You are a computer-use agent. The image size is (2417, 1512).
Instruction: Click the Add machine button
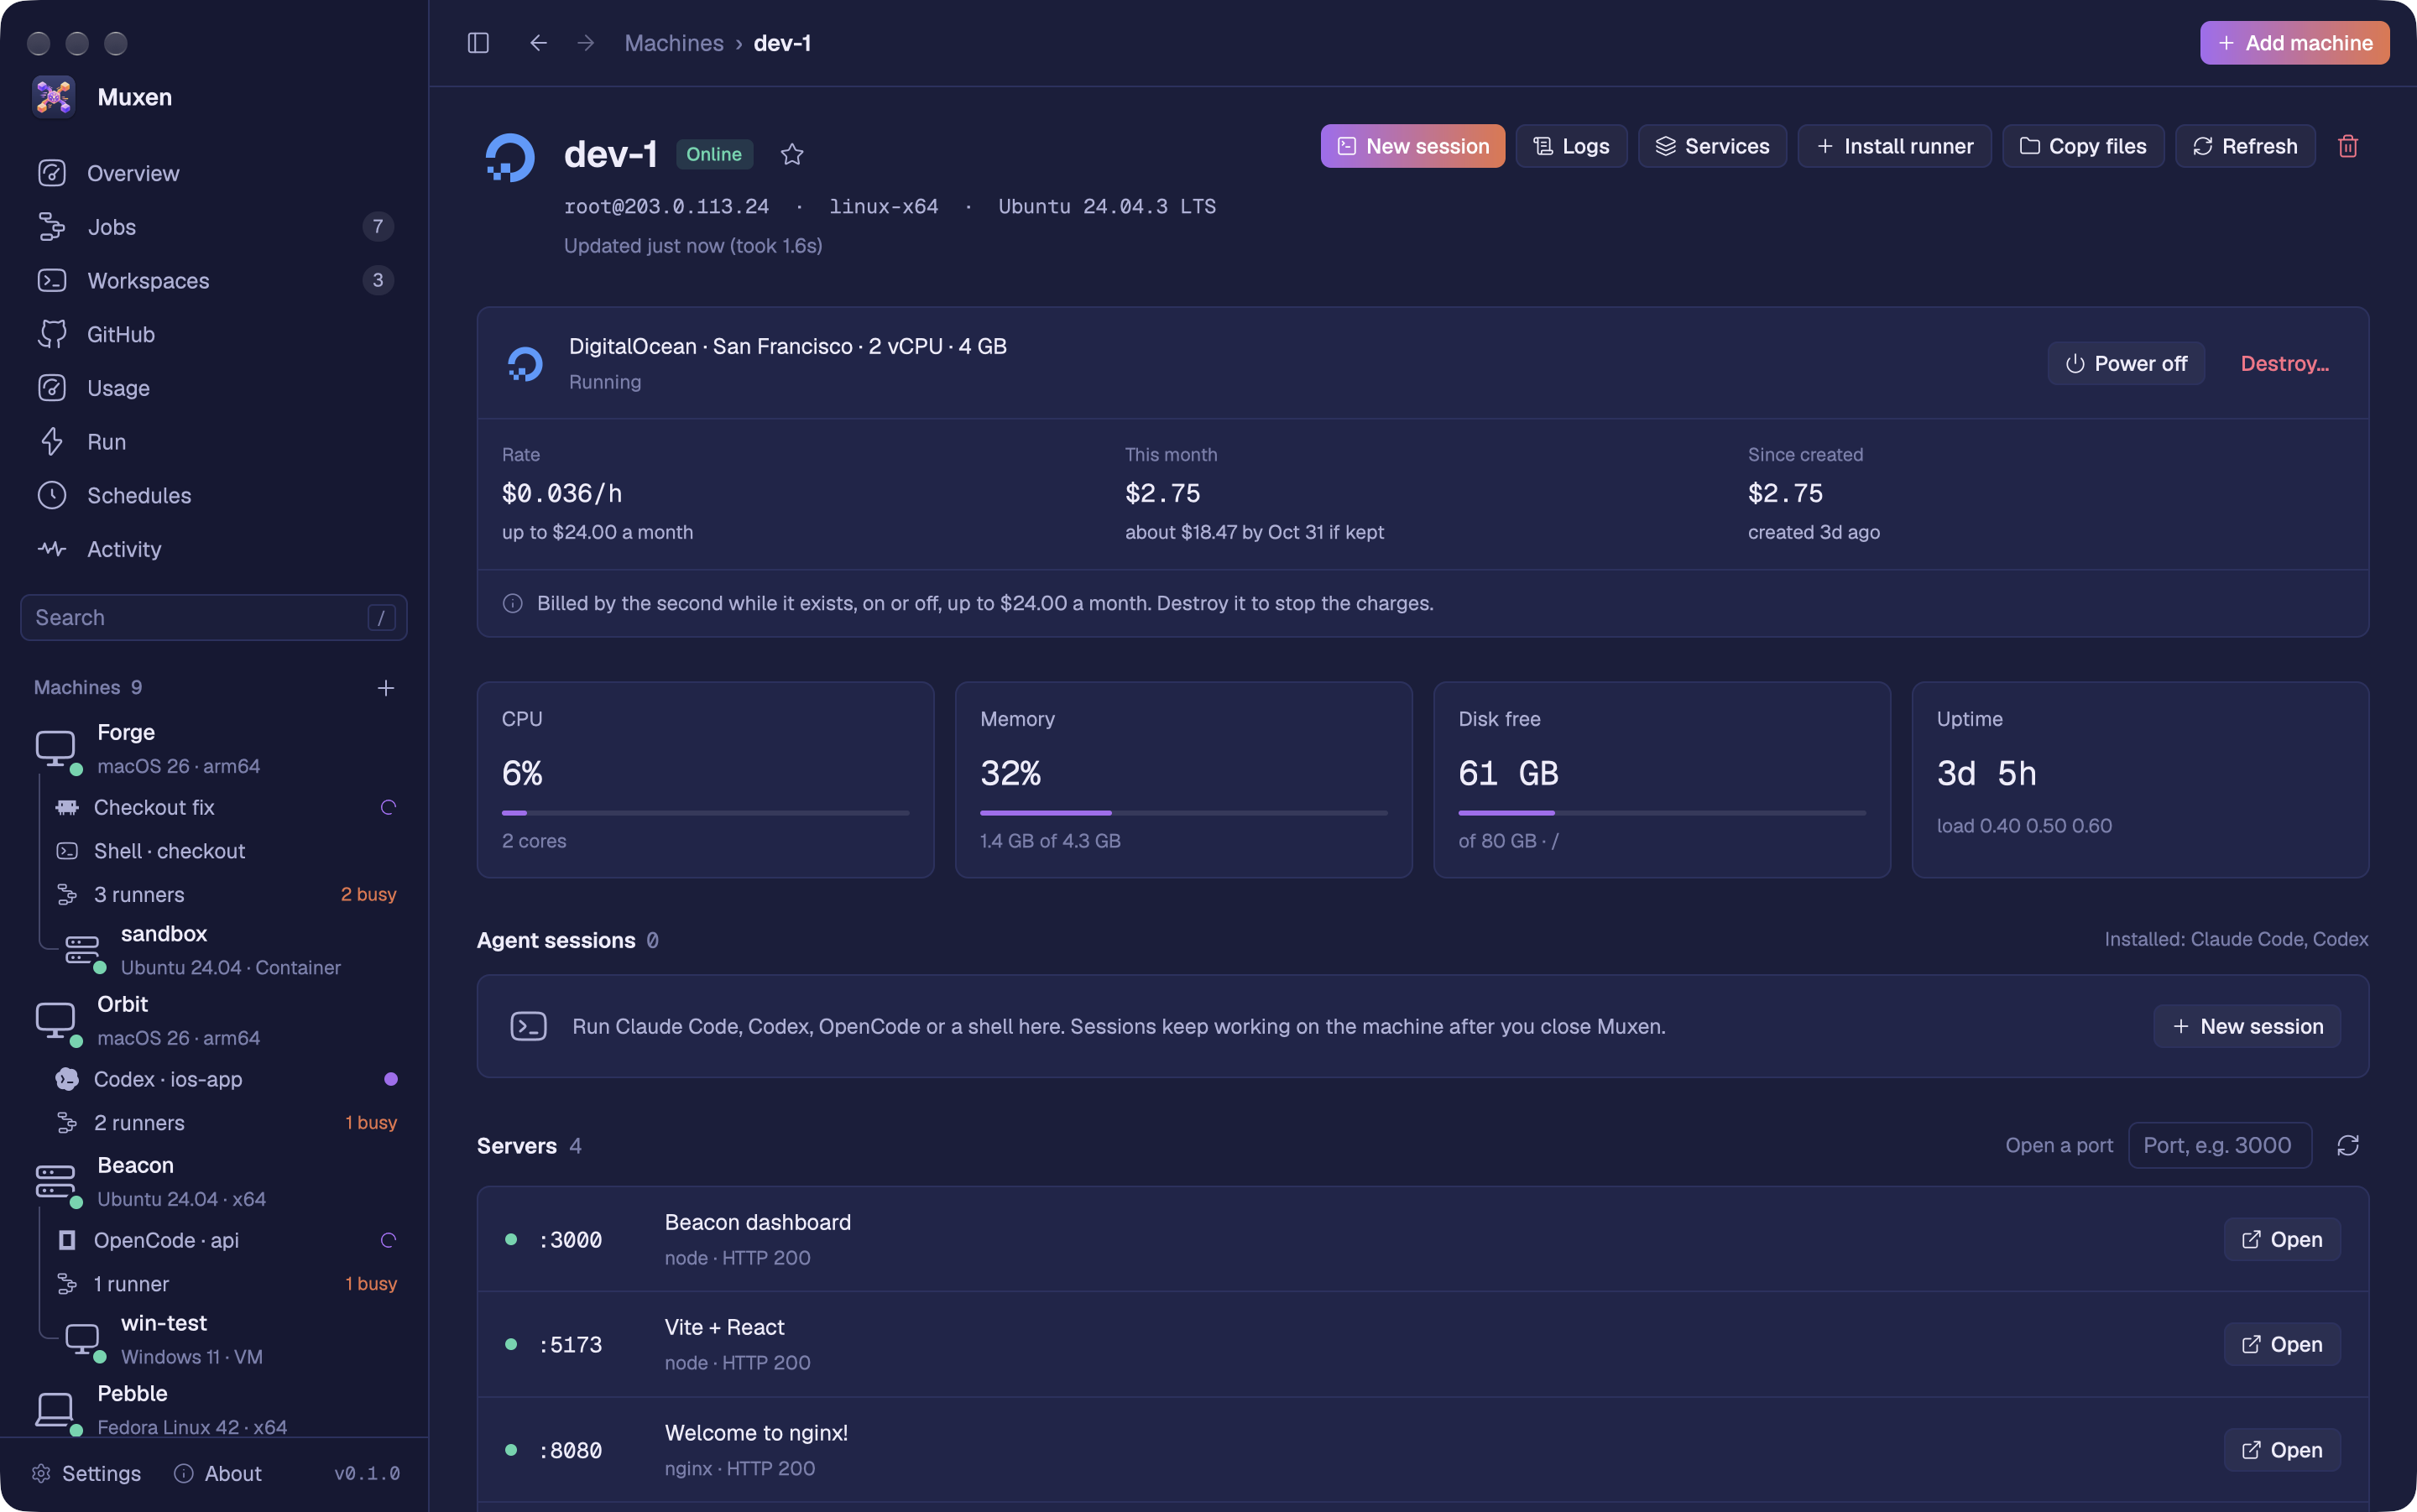2294,43
